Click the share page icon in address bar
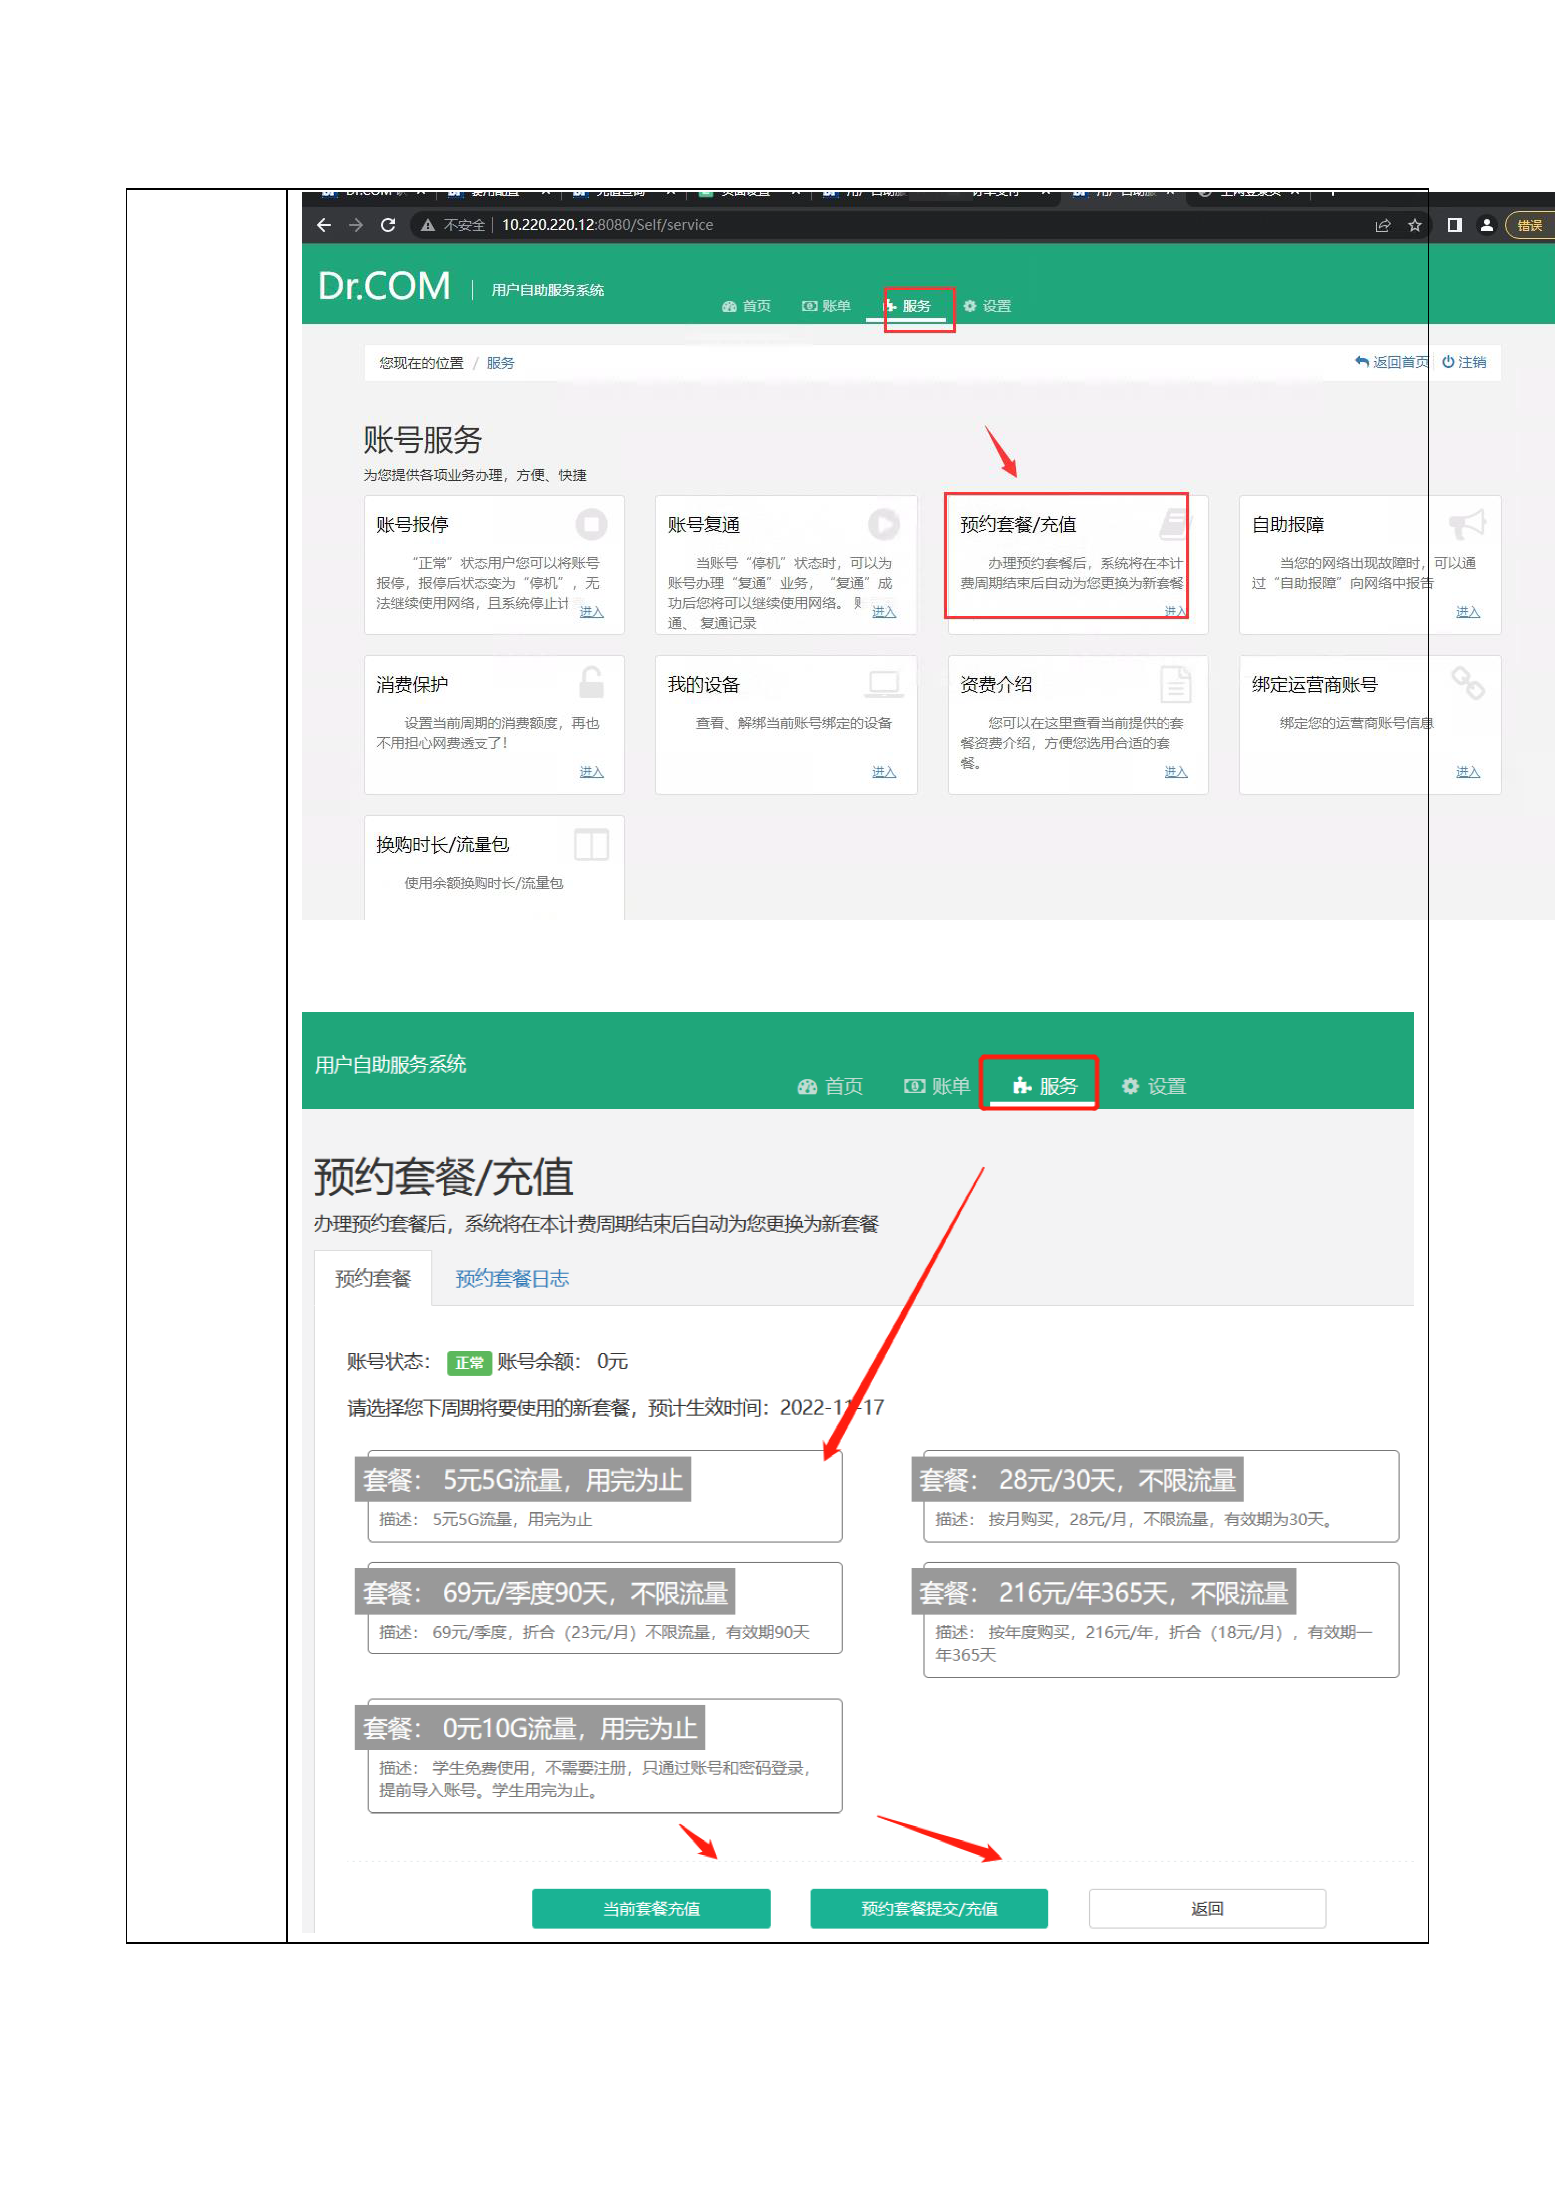This screenshot has height=2199, width=1555. (1382, 225)
